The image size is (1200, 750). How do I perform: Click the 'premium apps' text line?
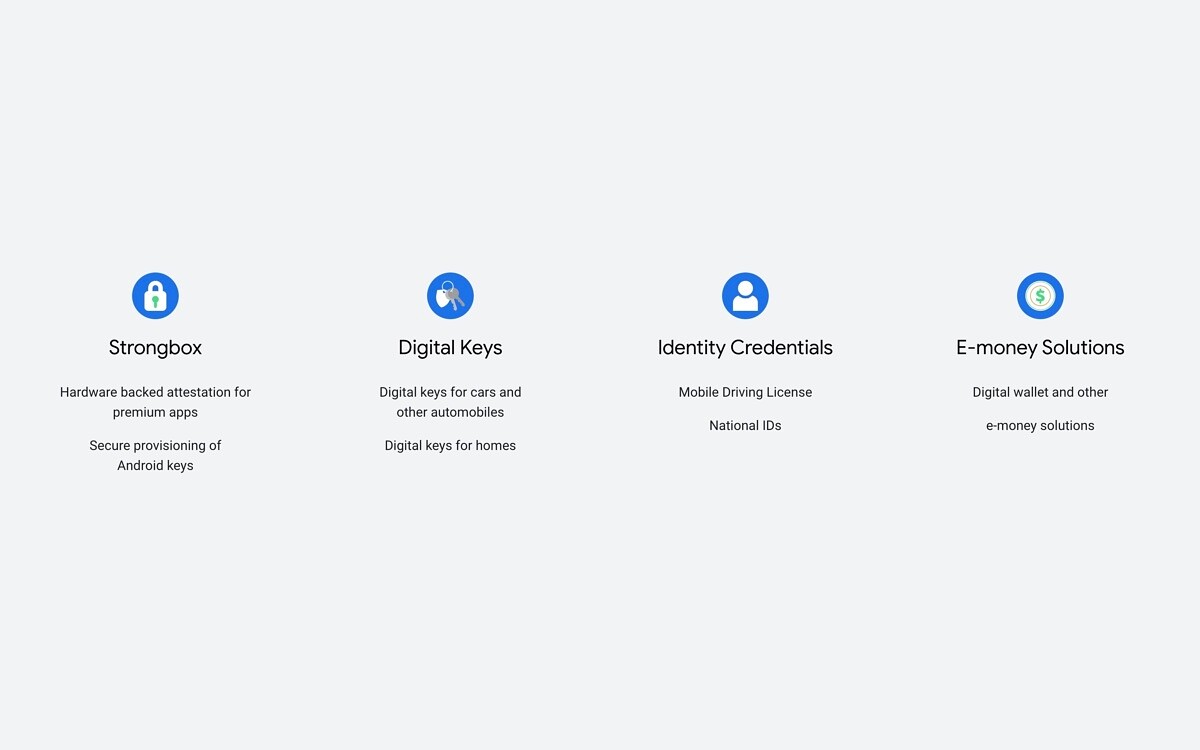pyautogui.click(x=155, y=412)
